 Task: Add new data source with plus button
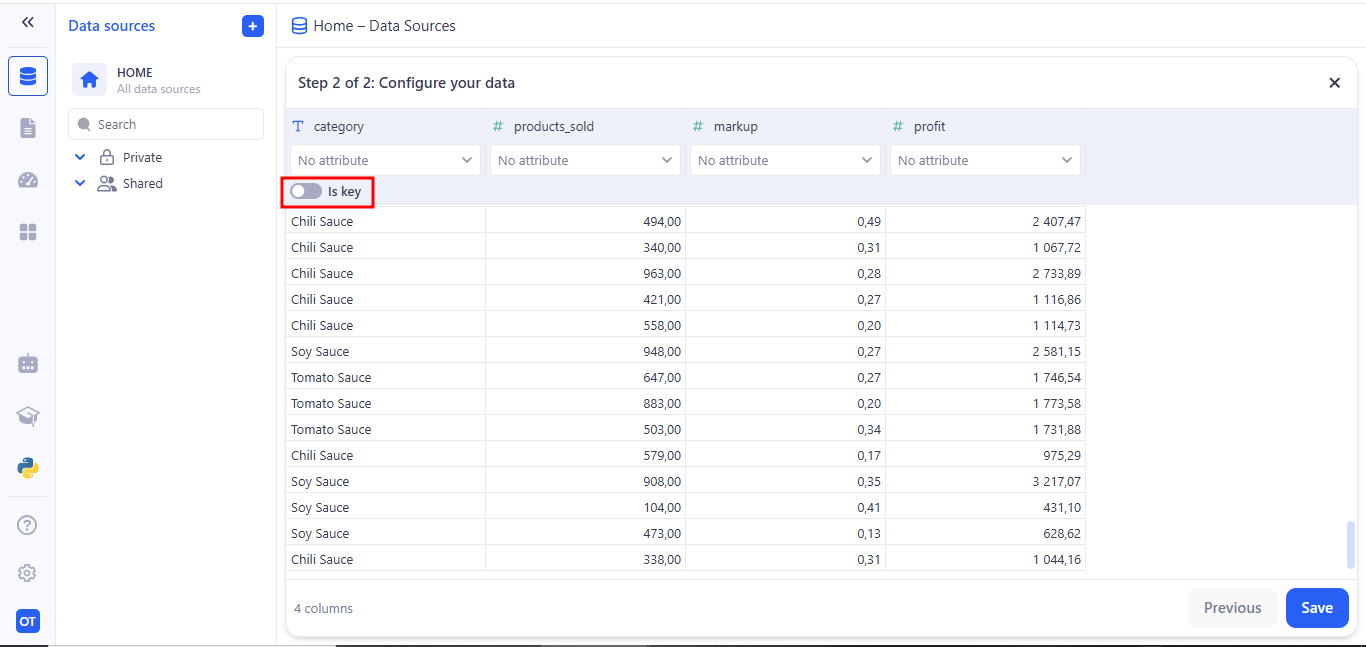coord(253,26)
